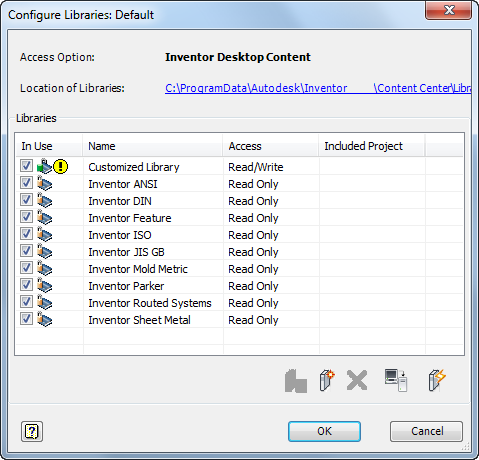Click the Transfer Library computer icon
Viewport: 479px width, 460px height.
pos(396,380)
